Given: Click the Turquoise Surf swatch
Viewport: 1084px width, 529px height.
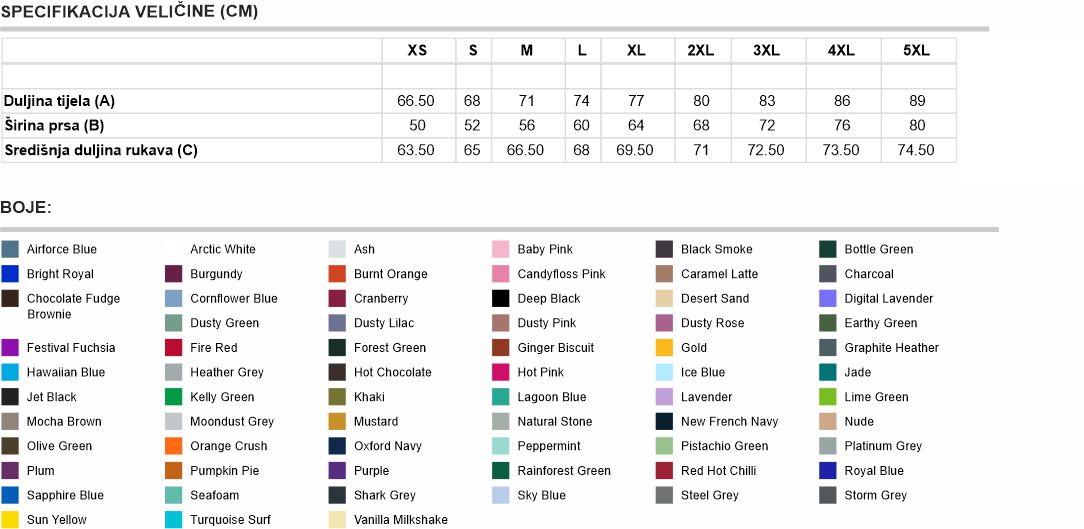Looking at the screenshot, I should point(173,520).
